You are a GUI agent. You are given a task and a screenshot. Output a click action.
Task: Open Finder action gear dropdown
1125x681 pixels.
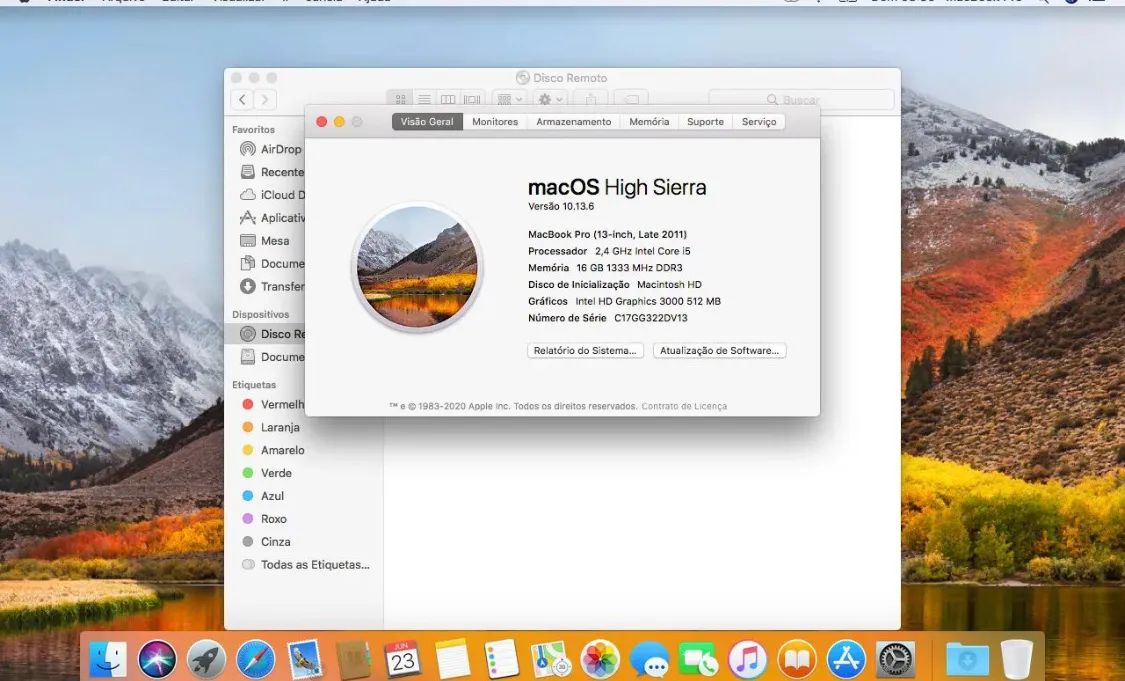(551, 99)
